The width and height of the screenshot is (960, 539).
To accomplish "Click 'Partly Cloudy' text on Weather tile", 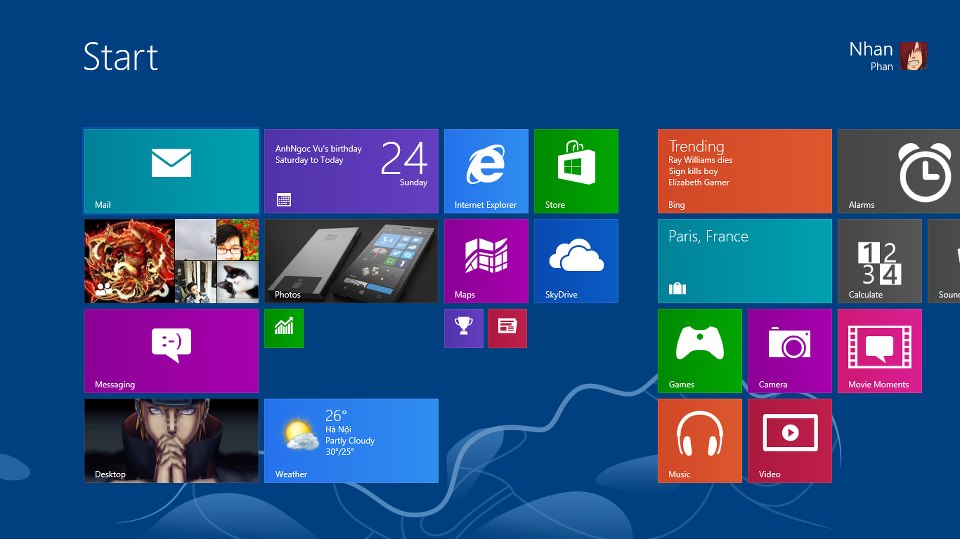I will (350, 440).
